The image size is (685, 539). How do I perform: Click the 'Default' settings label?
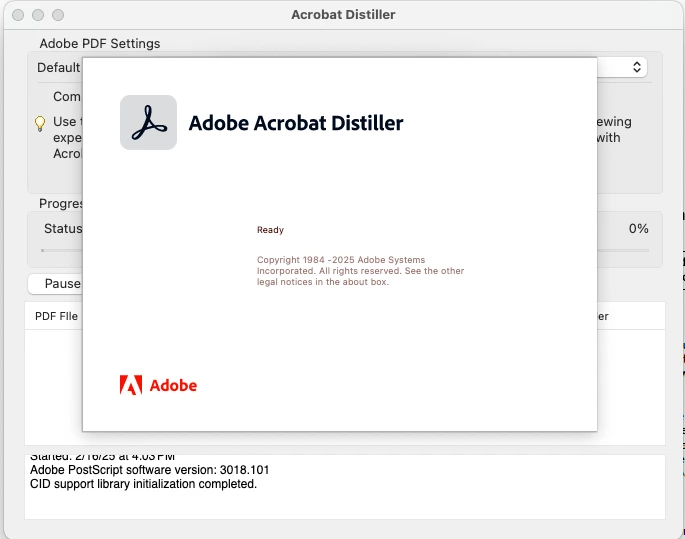tap(59, 67)
